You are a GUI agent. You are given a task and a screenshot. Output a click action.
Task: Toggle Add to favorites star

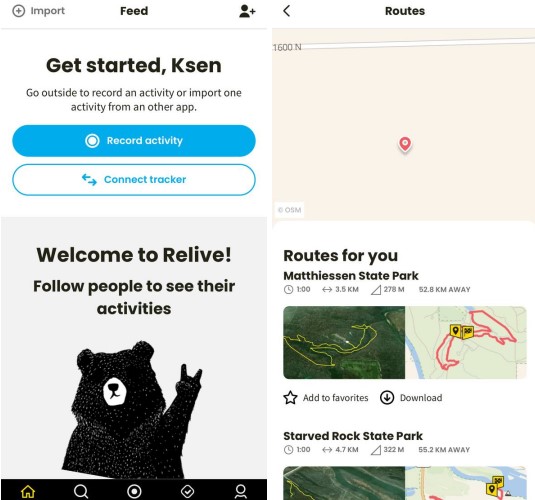[290, 398]
